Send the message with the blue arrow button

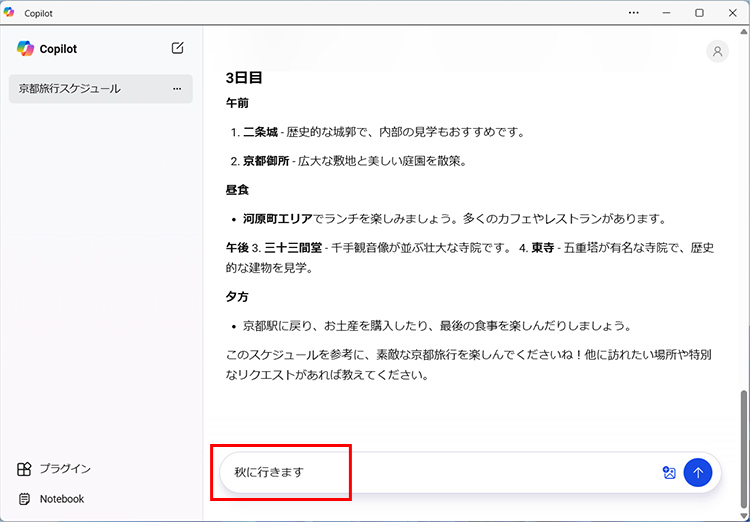point(698,473)
